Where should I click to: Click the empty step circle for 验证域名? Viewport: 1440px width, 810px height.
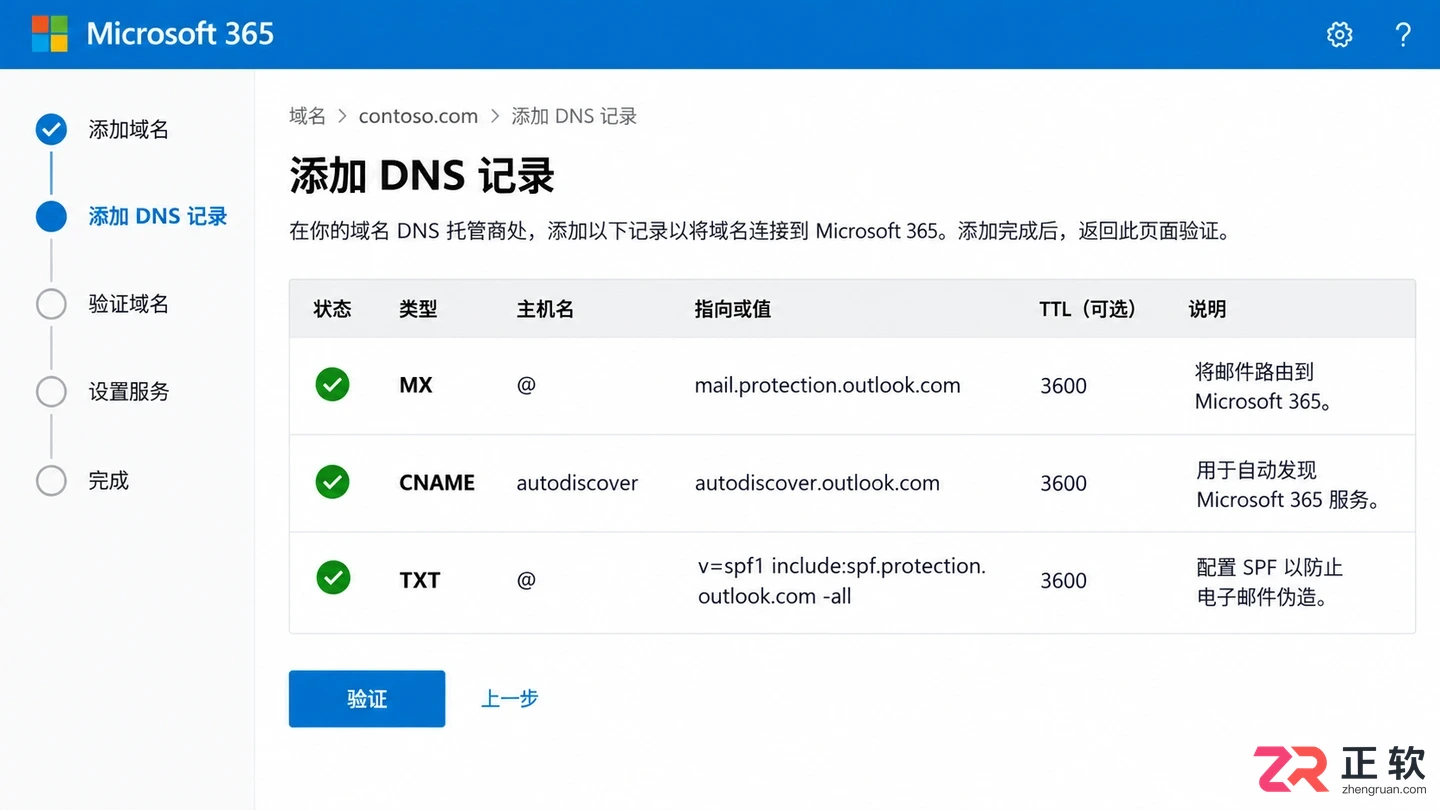[x=51, y=304]
